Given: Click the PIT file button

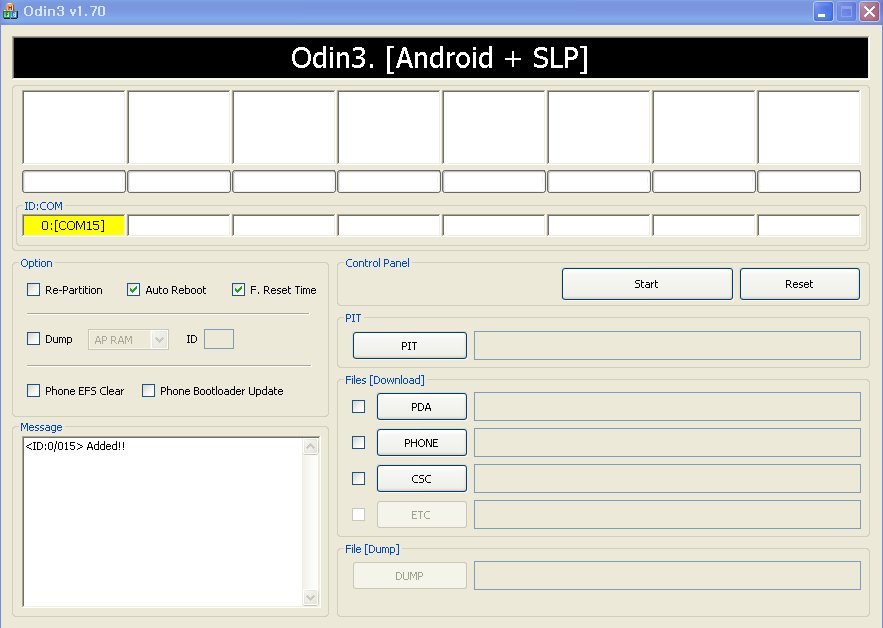Looking at the screenshot, I should [409, 345].
